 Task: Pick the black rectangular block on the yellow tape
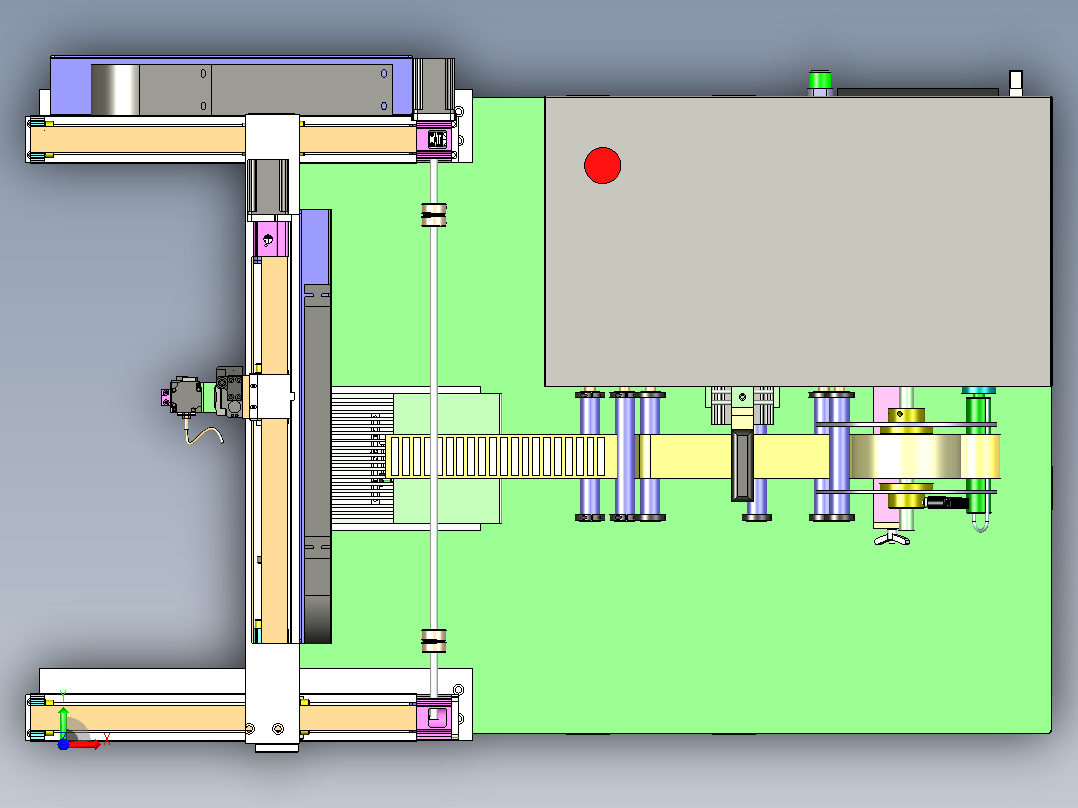(742, 465)
